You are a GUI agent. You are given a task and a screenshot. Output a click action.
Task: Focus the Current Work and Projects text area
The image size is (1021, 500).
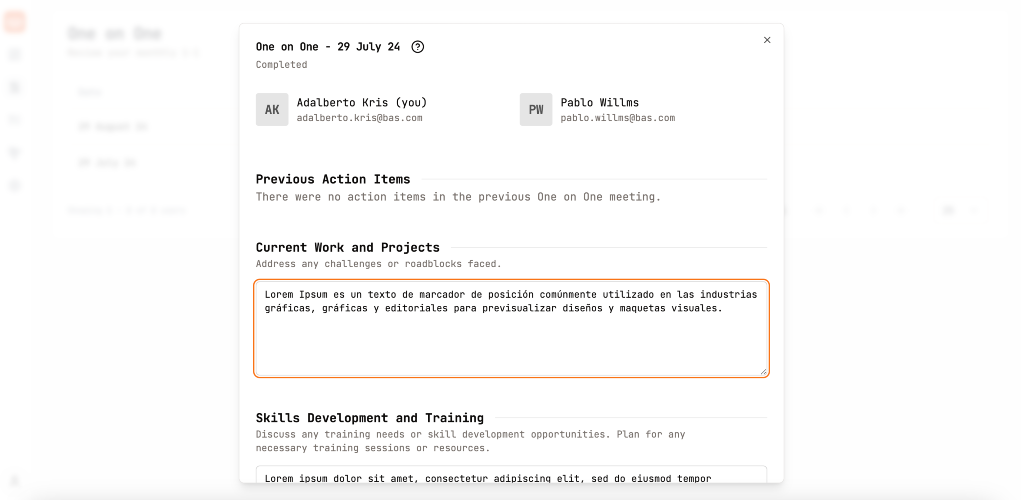(511, 328)
